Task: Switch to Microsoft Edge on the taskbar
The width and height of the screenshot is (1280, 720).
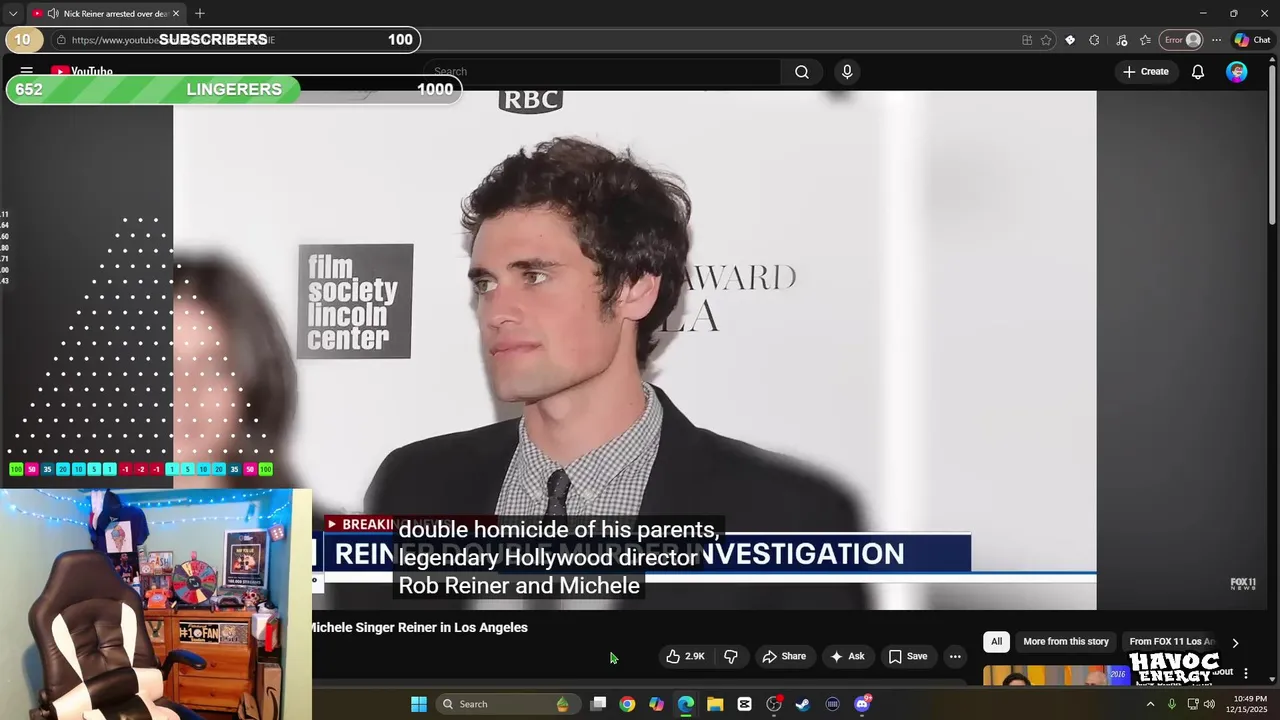Action: click(x=686, y=704)
